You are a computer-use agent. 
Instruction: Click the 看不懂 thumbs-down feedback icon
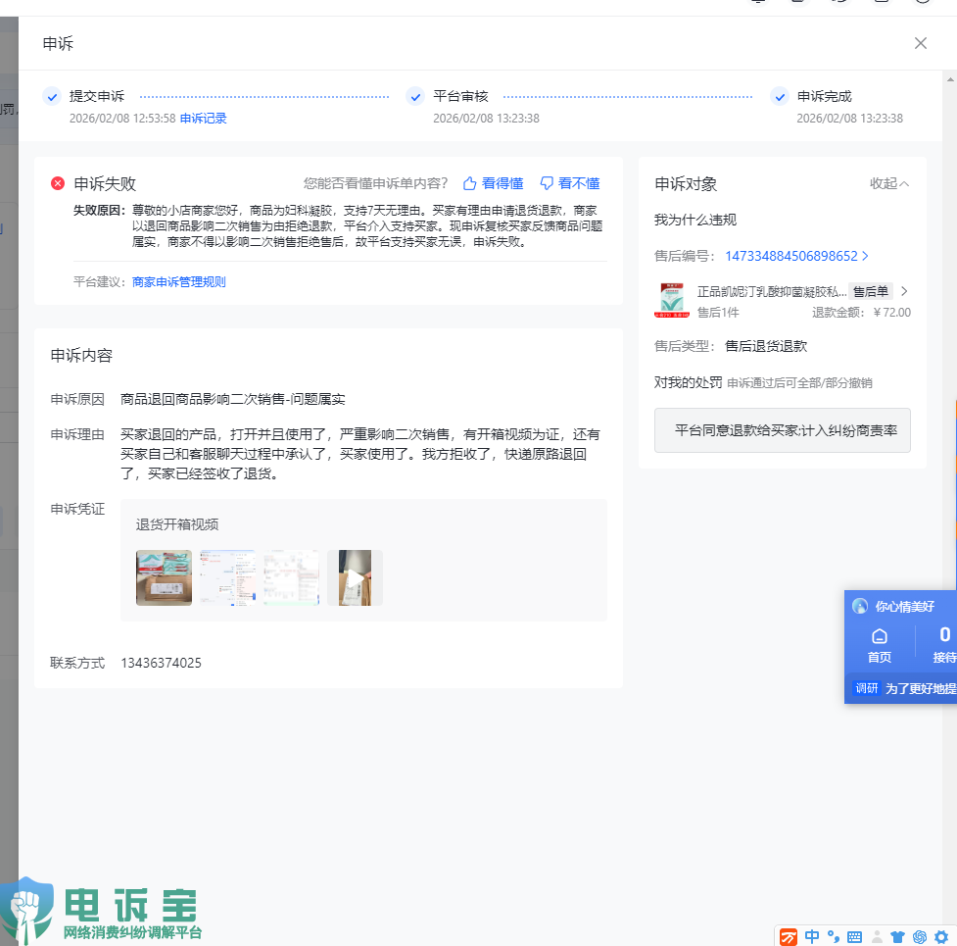547,183
